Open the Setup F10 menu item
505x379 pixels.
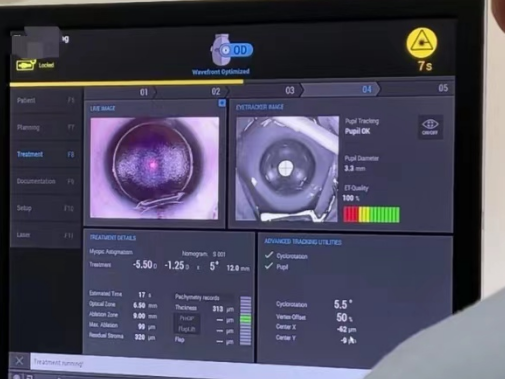click(x=46, y=208)
